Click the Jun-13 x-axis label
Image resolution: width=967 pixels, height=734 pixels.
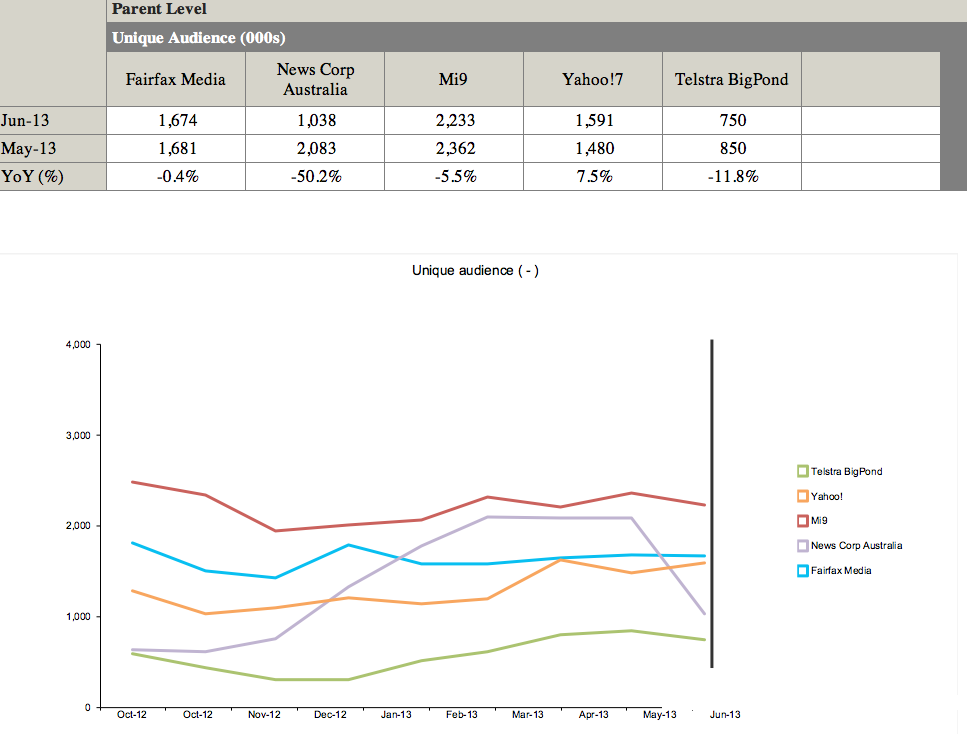[x=725, y=715]
